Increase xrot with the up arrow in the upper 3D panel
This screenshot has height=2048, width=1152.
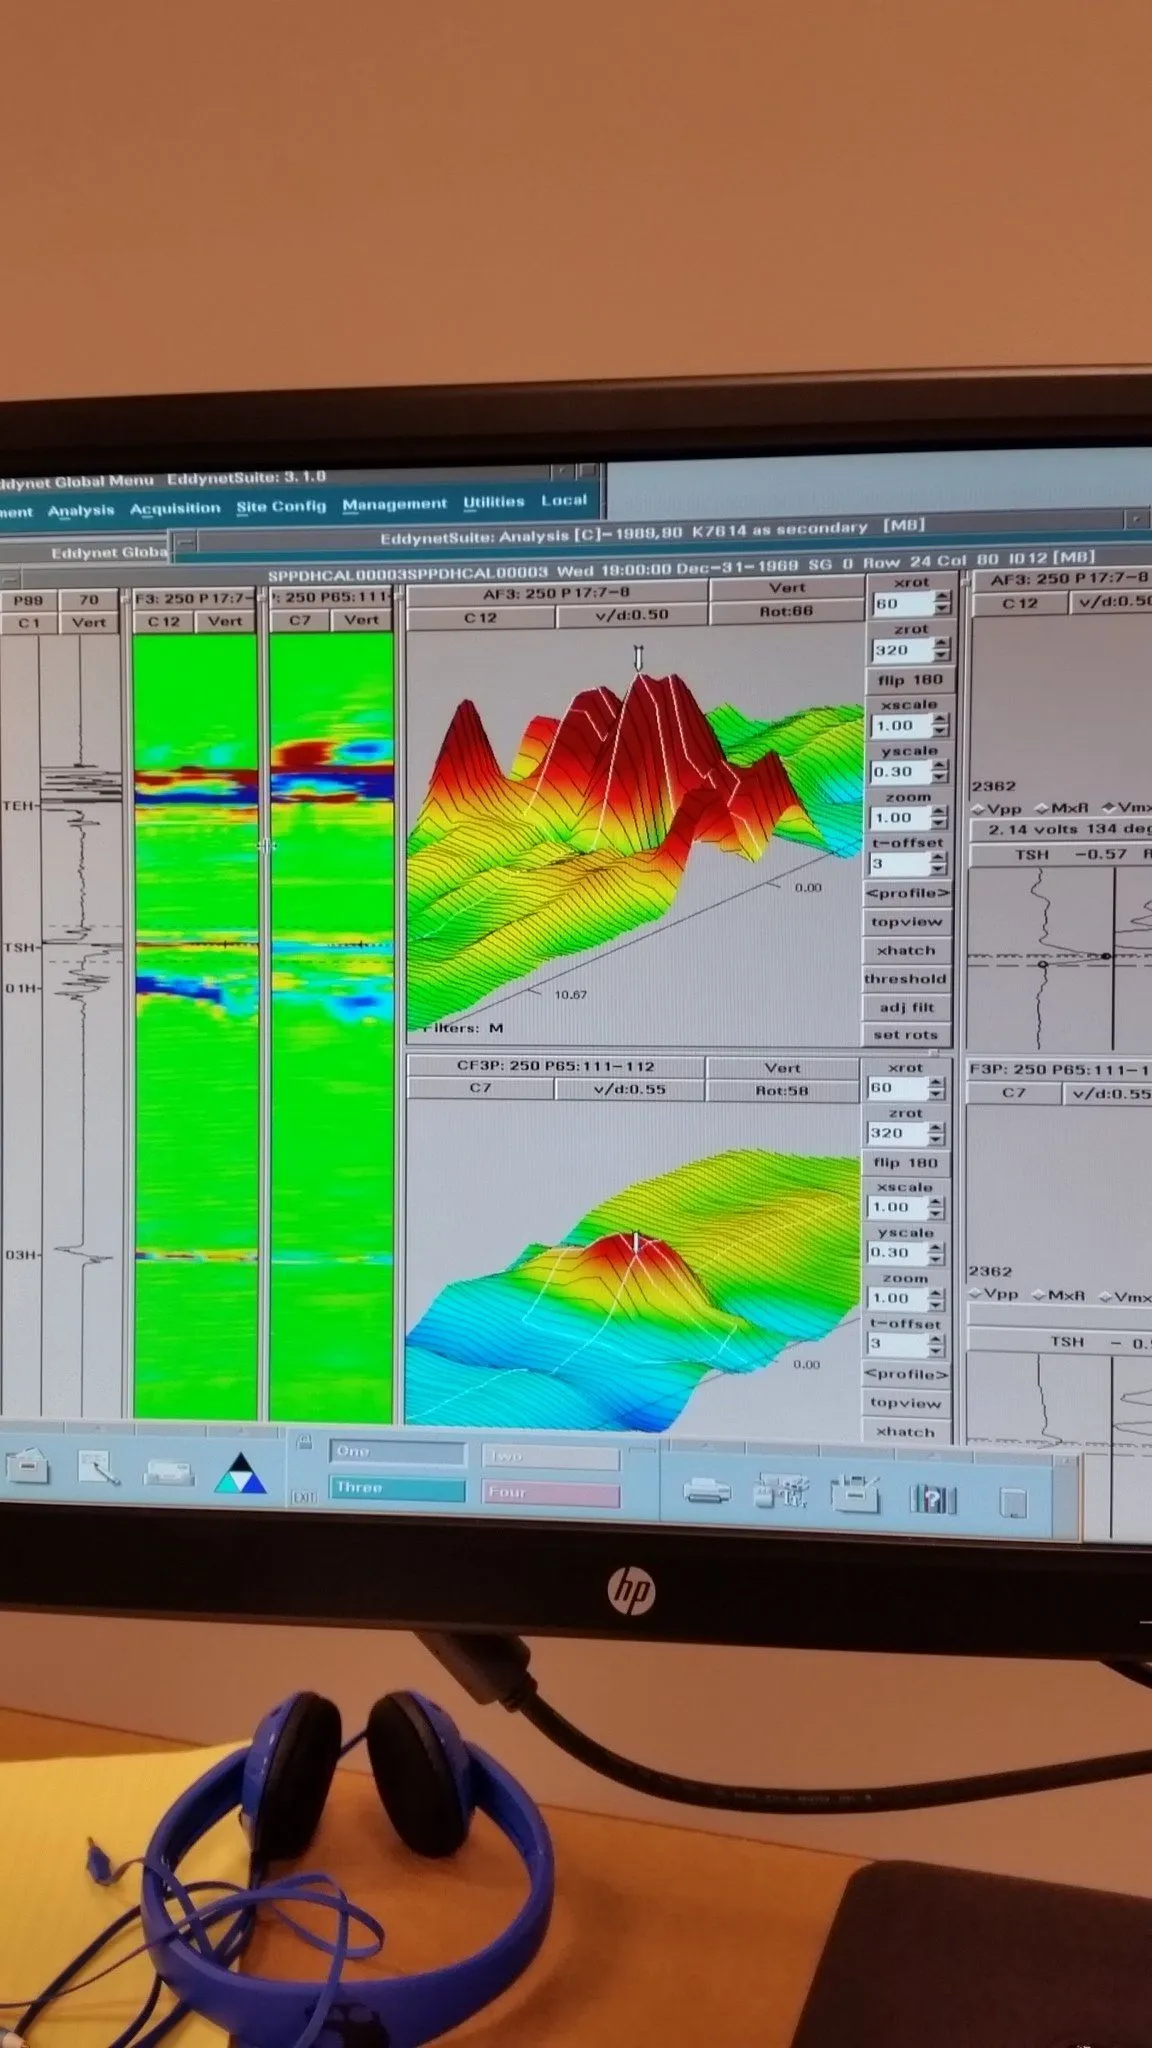click(x=941, y=597)
